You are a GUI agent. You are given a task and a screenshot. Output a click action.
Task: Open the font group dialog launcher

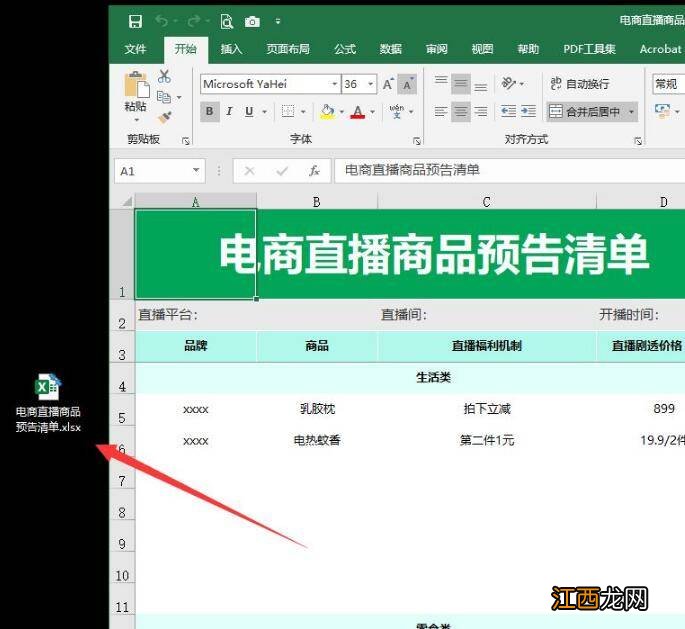pyautogui.click(x=416, y=141)
